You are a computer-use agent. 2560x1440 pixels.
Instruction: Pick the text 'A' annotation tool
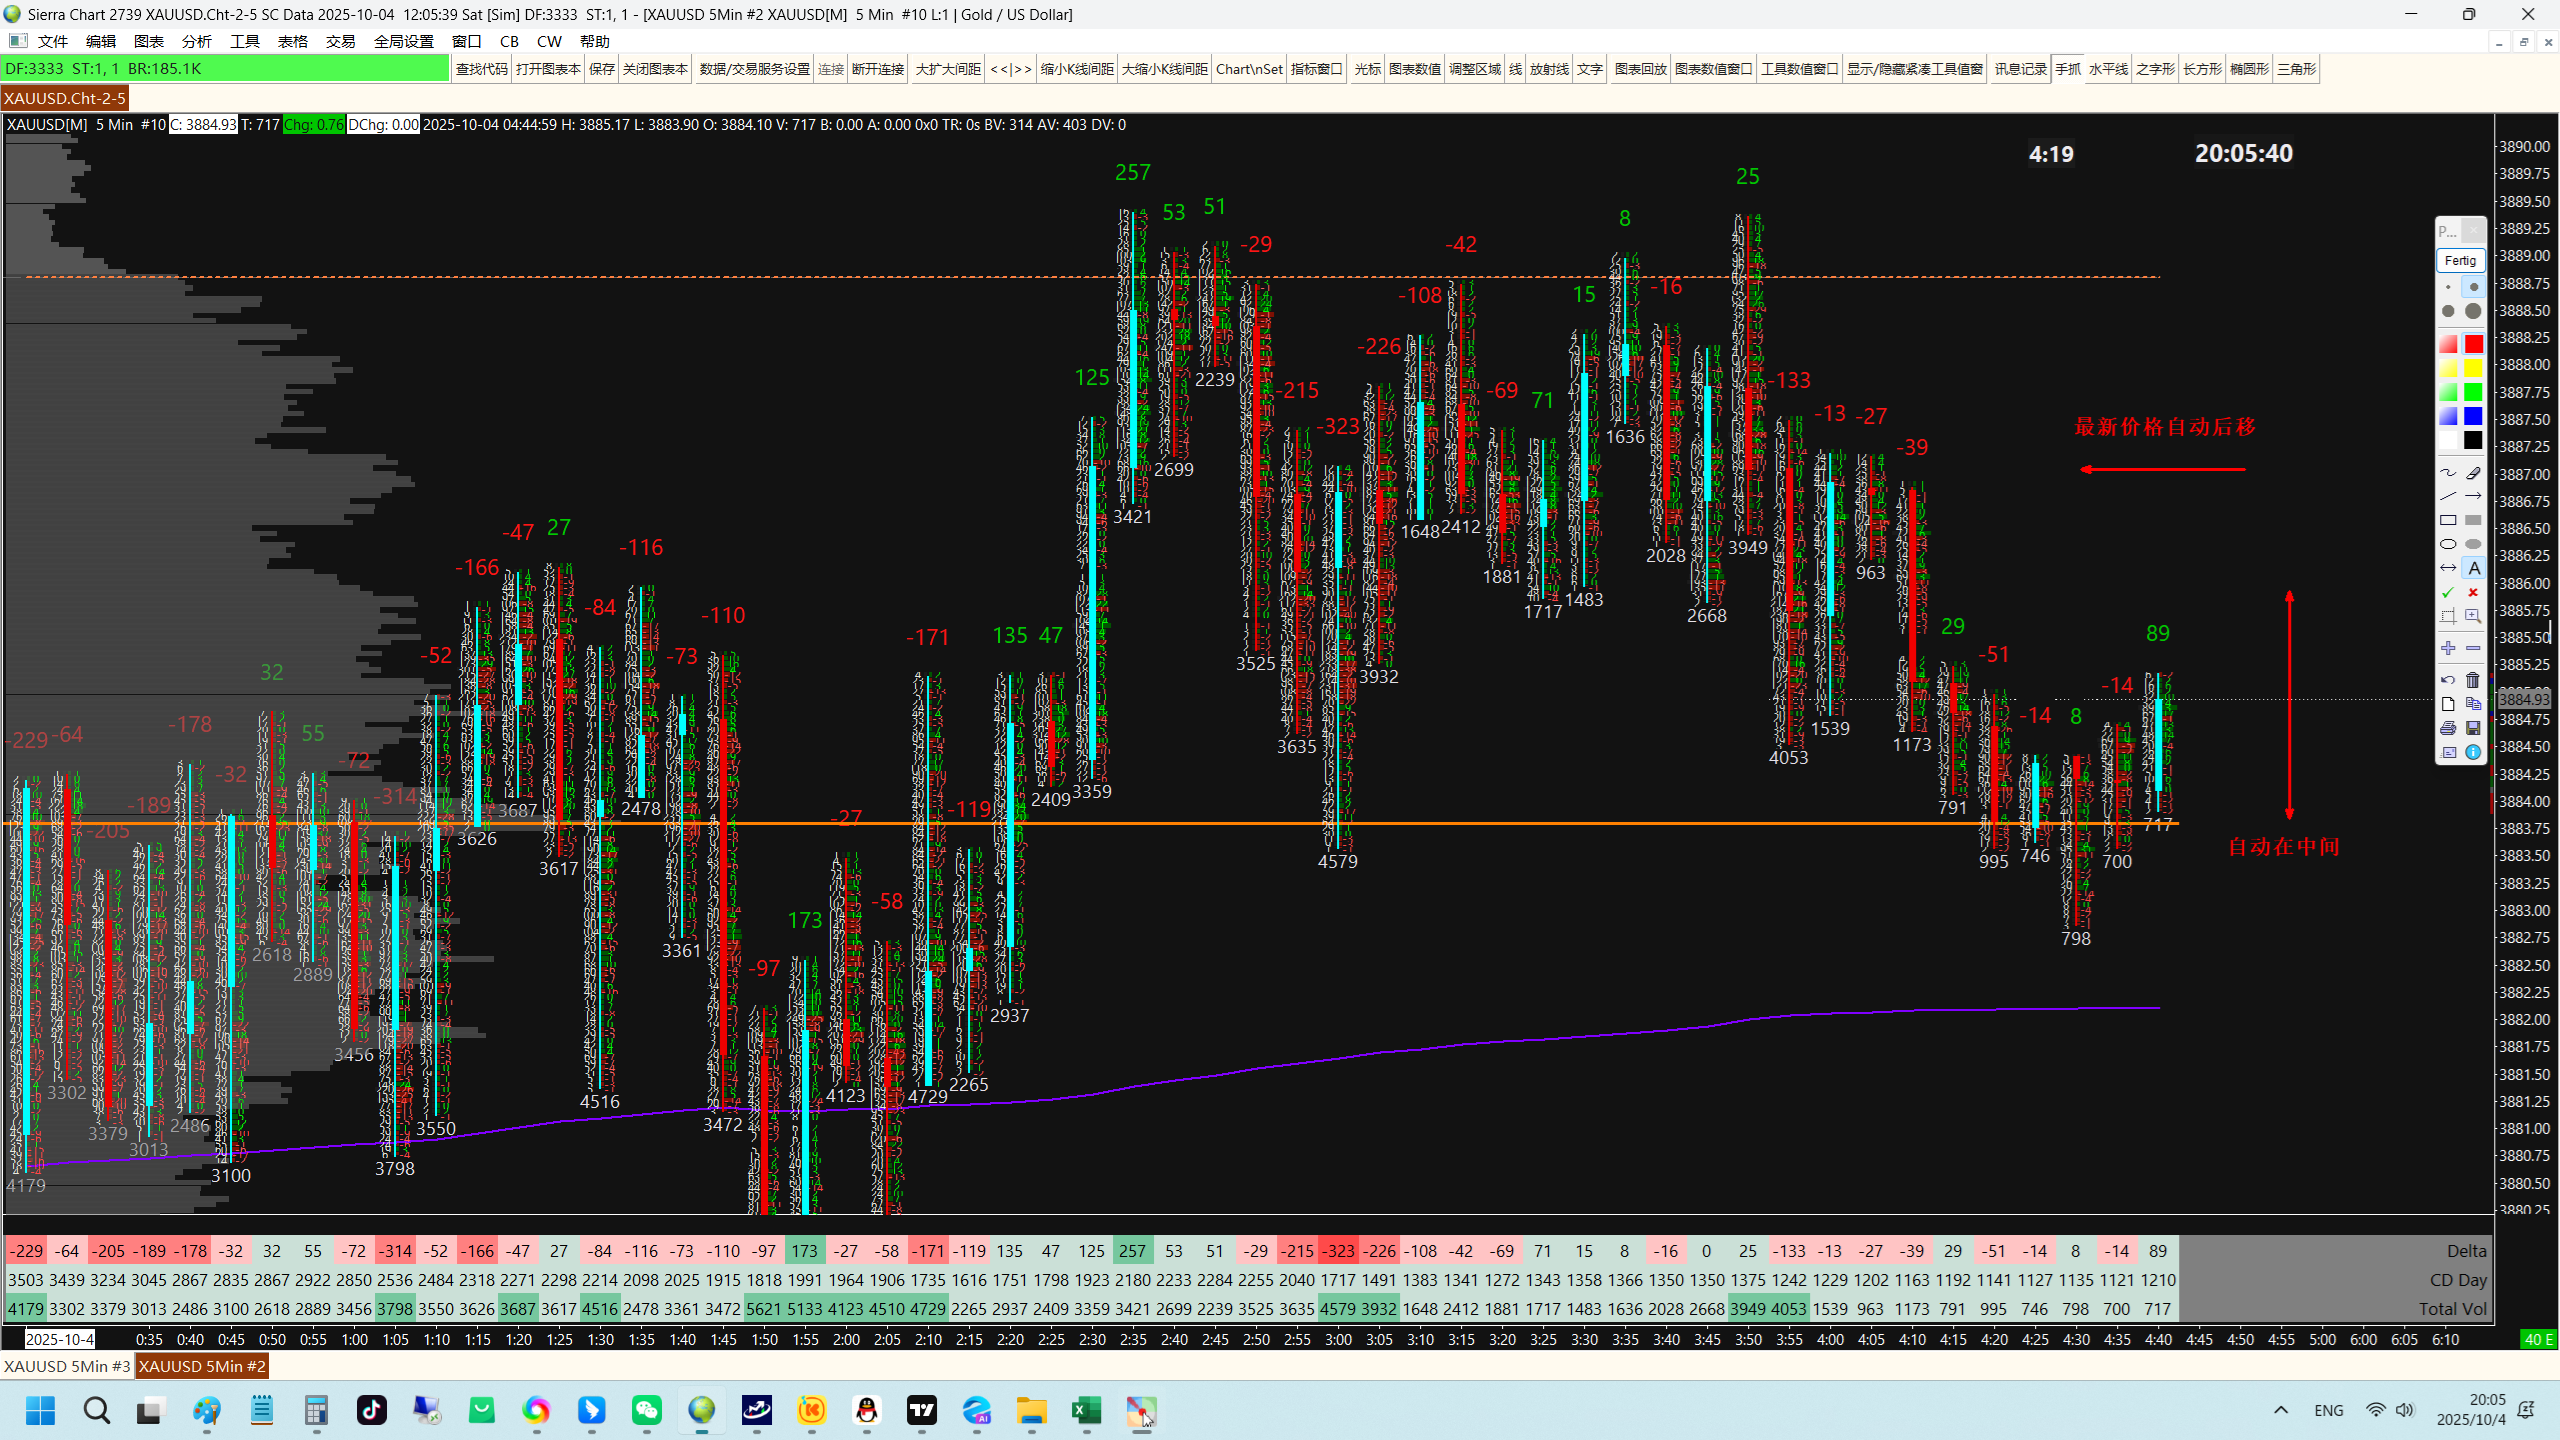pos(2473,568)
